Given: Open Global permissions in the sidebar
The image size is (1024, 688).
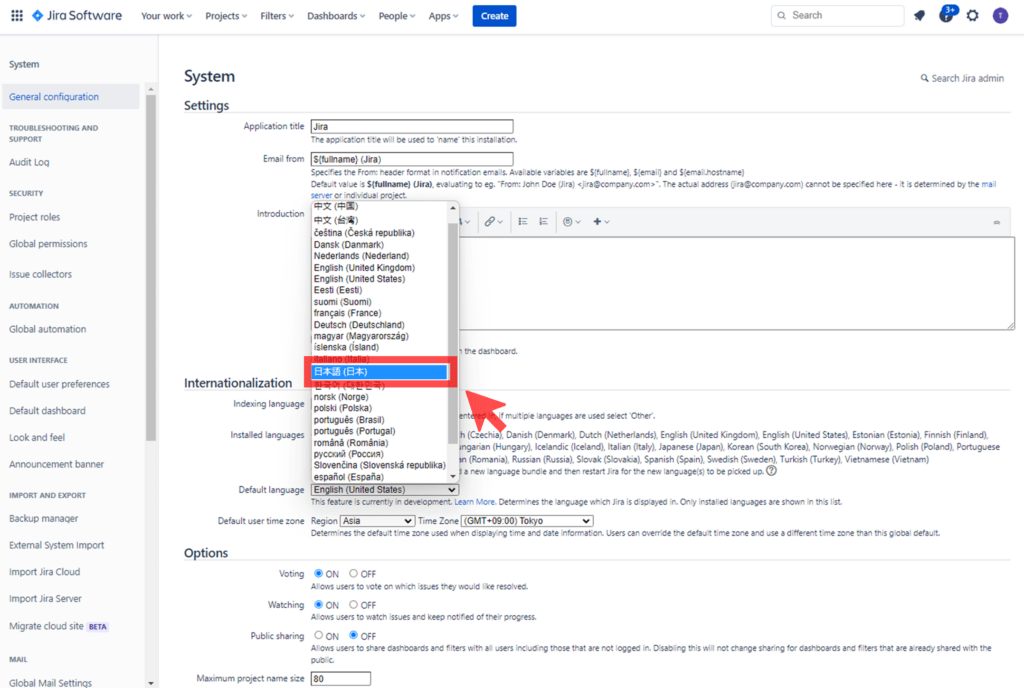Looking at the screenshot, I should (48, 244).
